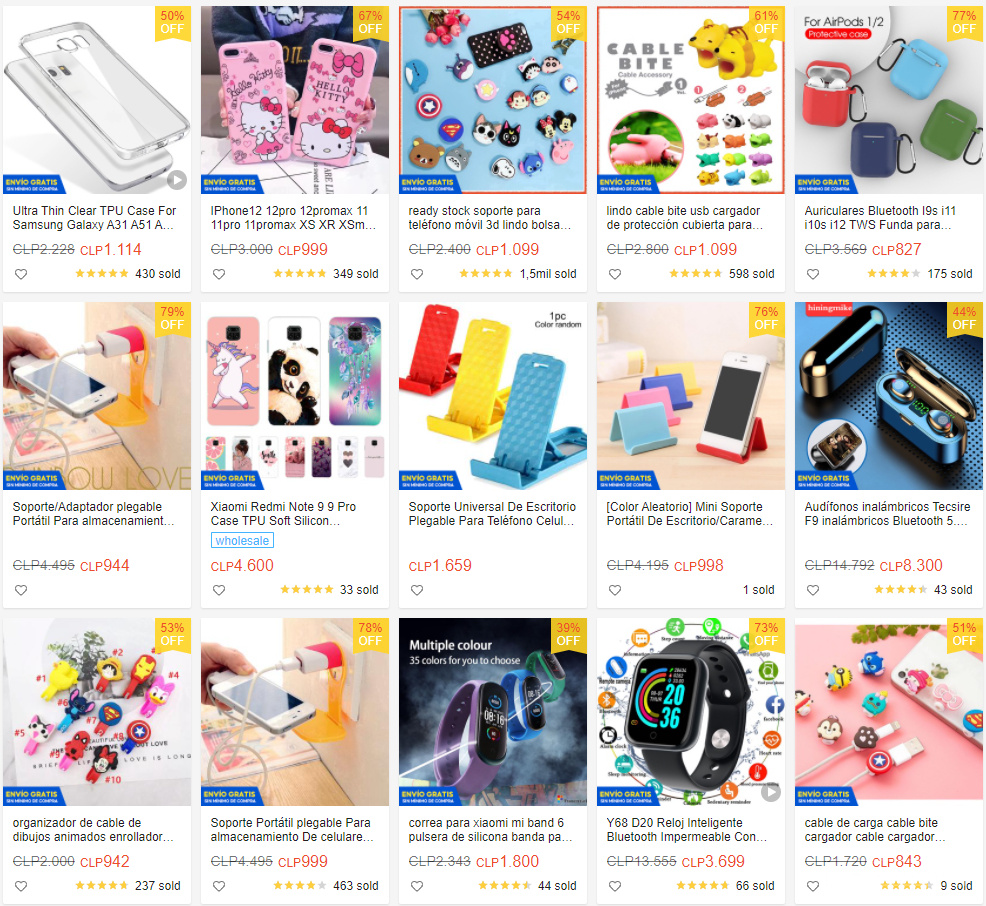The height and width of the screenshot is (906, 986).
Task: Like the Ultra Thin Clear TPU Case
Action: 21,274
